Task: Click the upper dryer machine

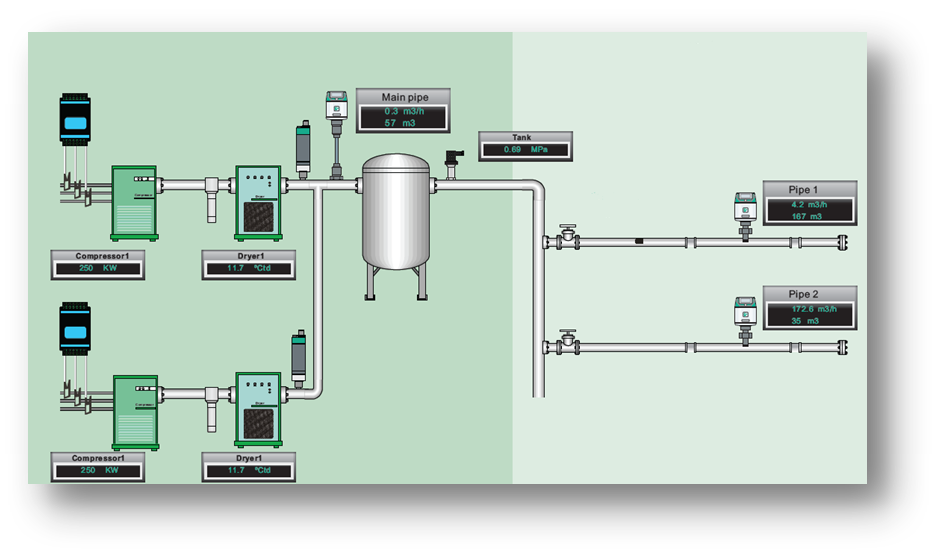Action: (258, 203)
